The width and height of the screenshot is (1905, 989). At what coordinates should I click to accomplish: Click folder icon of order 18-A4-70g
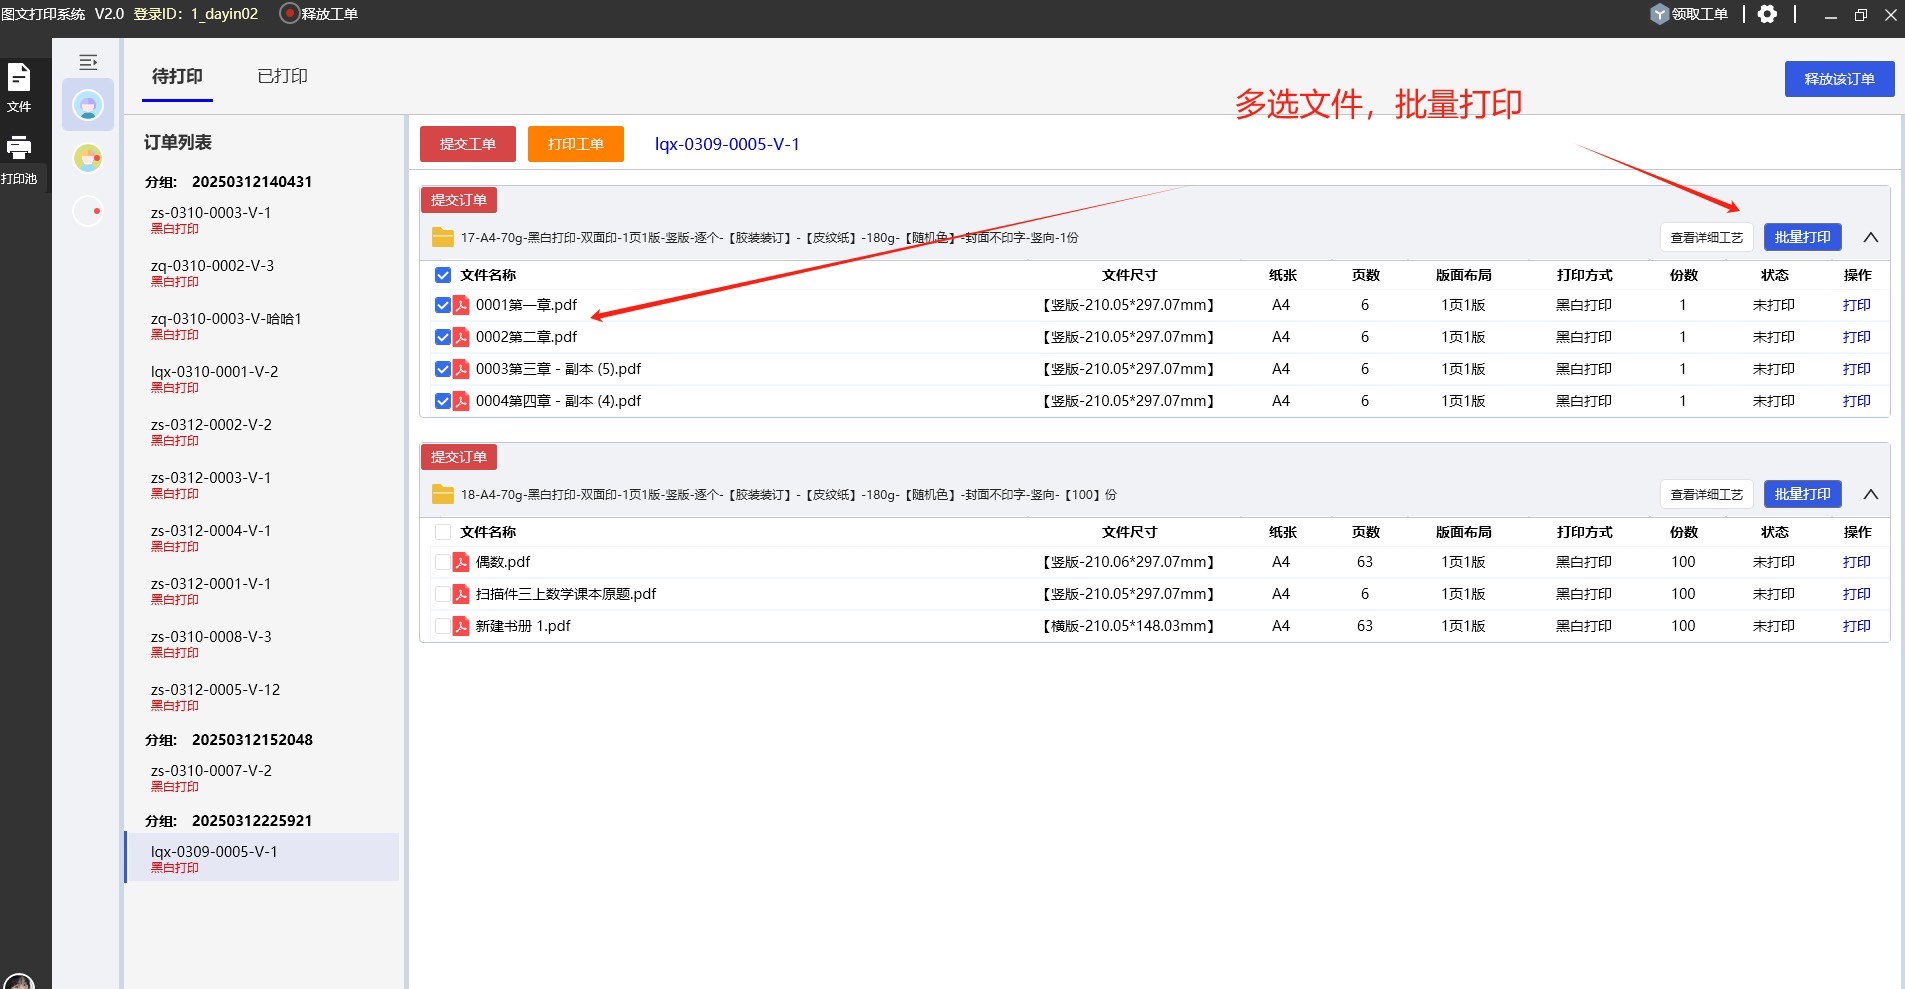[442, 494]
